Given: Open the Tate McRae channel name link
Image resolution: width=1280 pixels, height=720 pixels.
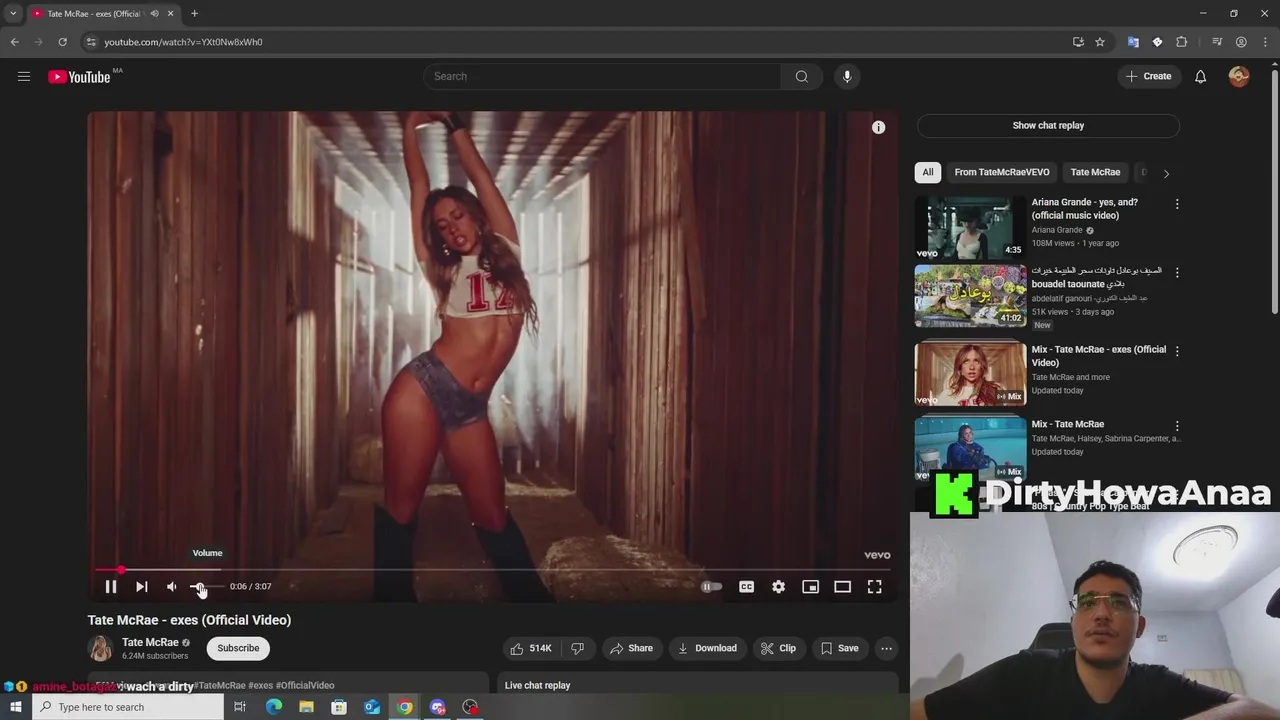Looking at the screenshot, I should (150, 642).
